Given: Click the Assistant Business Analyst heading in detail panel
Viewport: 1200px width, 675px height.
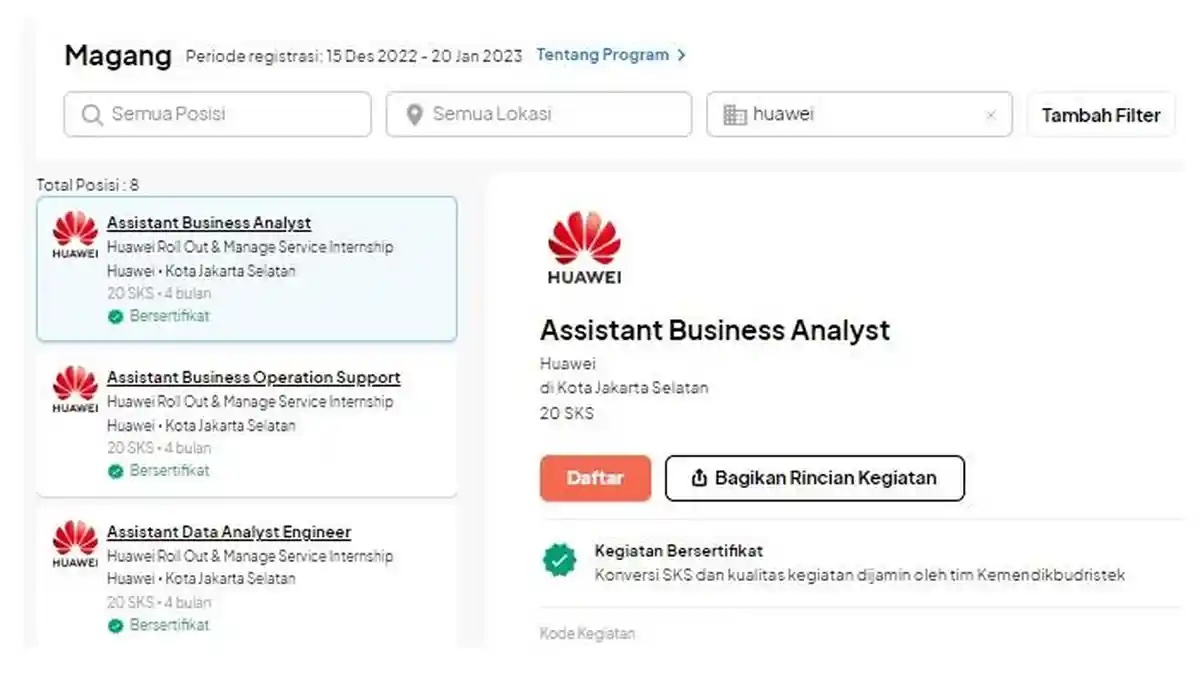Looking at the screenshot, I should (x=715, y=330).
